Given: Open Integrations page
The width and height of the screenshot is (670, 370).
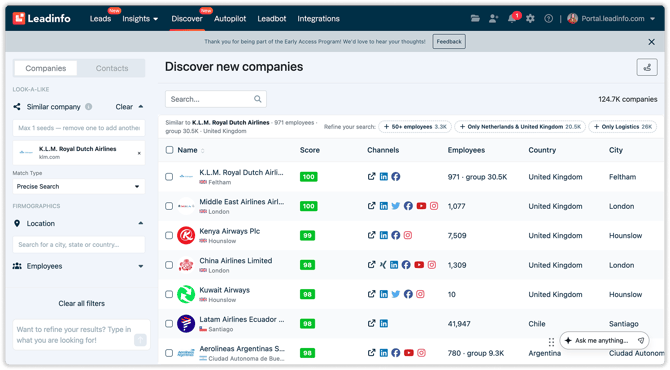Looking at the screenshot, I should click(318, 19).
